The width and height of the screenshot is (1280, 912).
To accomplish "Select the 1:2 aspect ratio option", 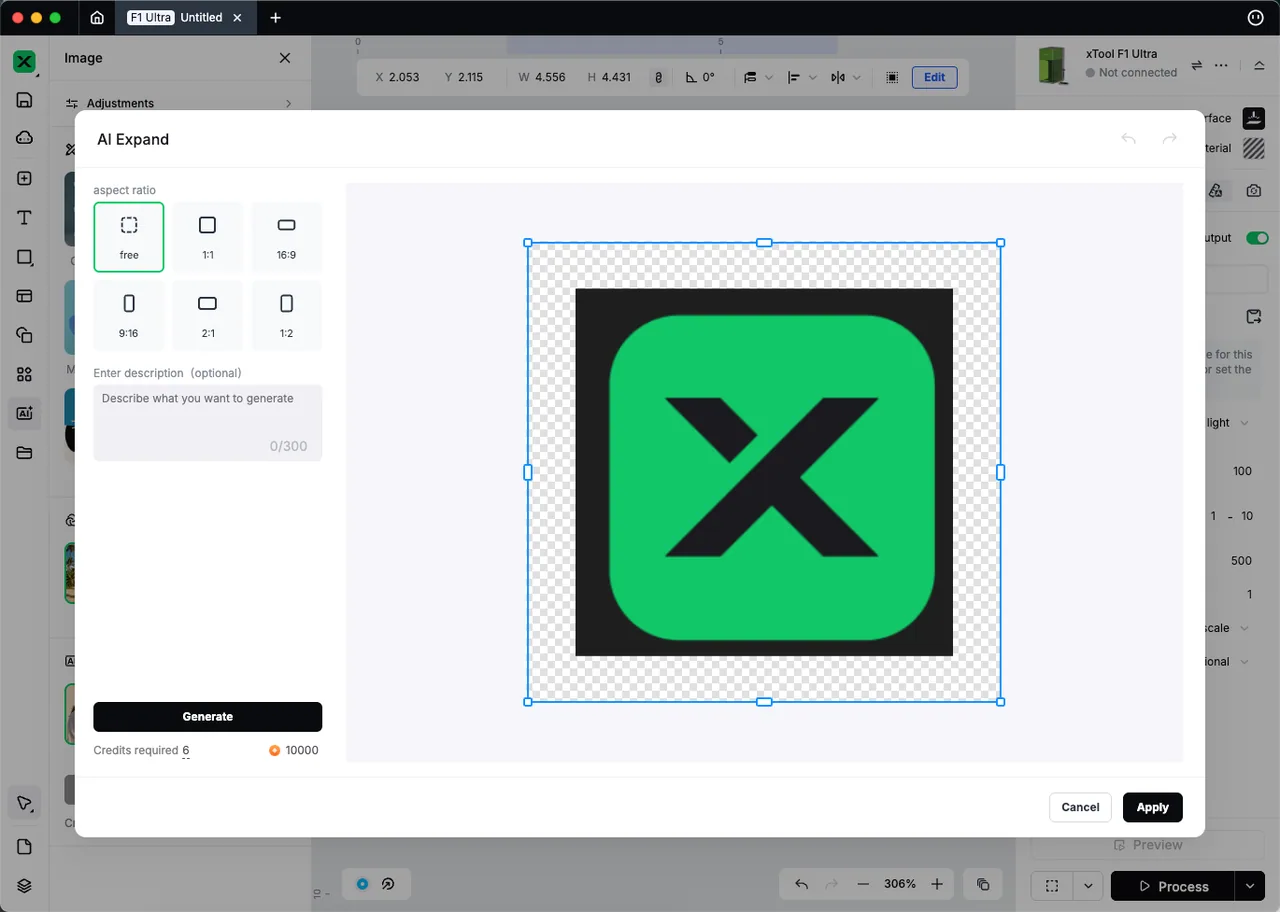I will (286, 315).
